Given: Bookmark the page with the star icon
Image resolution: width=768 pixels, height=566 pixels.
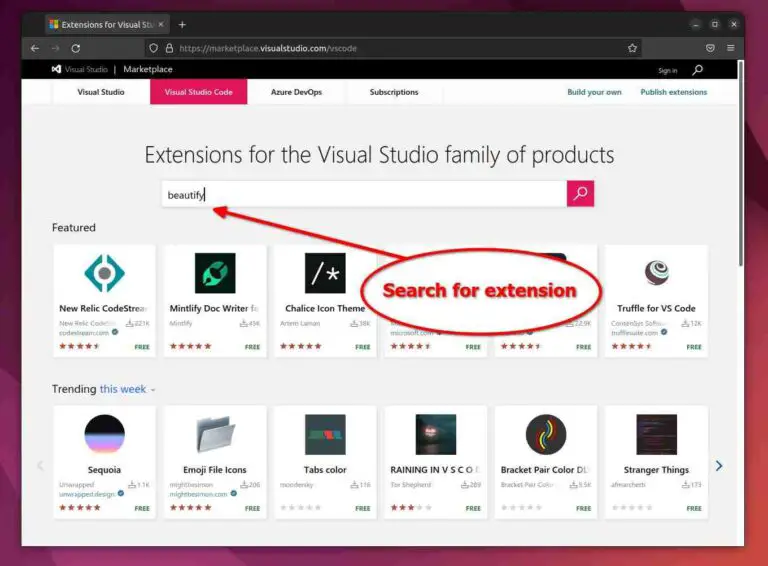Looking at the screenshot, I should (x=632, y=48).
